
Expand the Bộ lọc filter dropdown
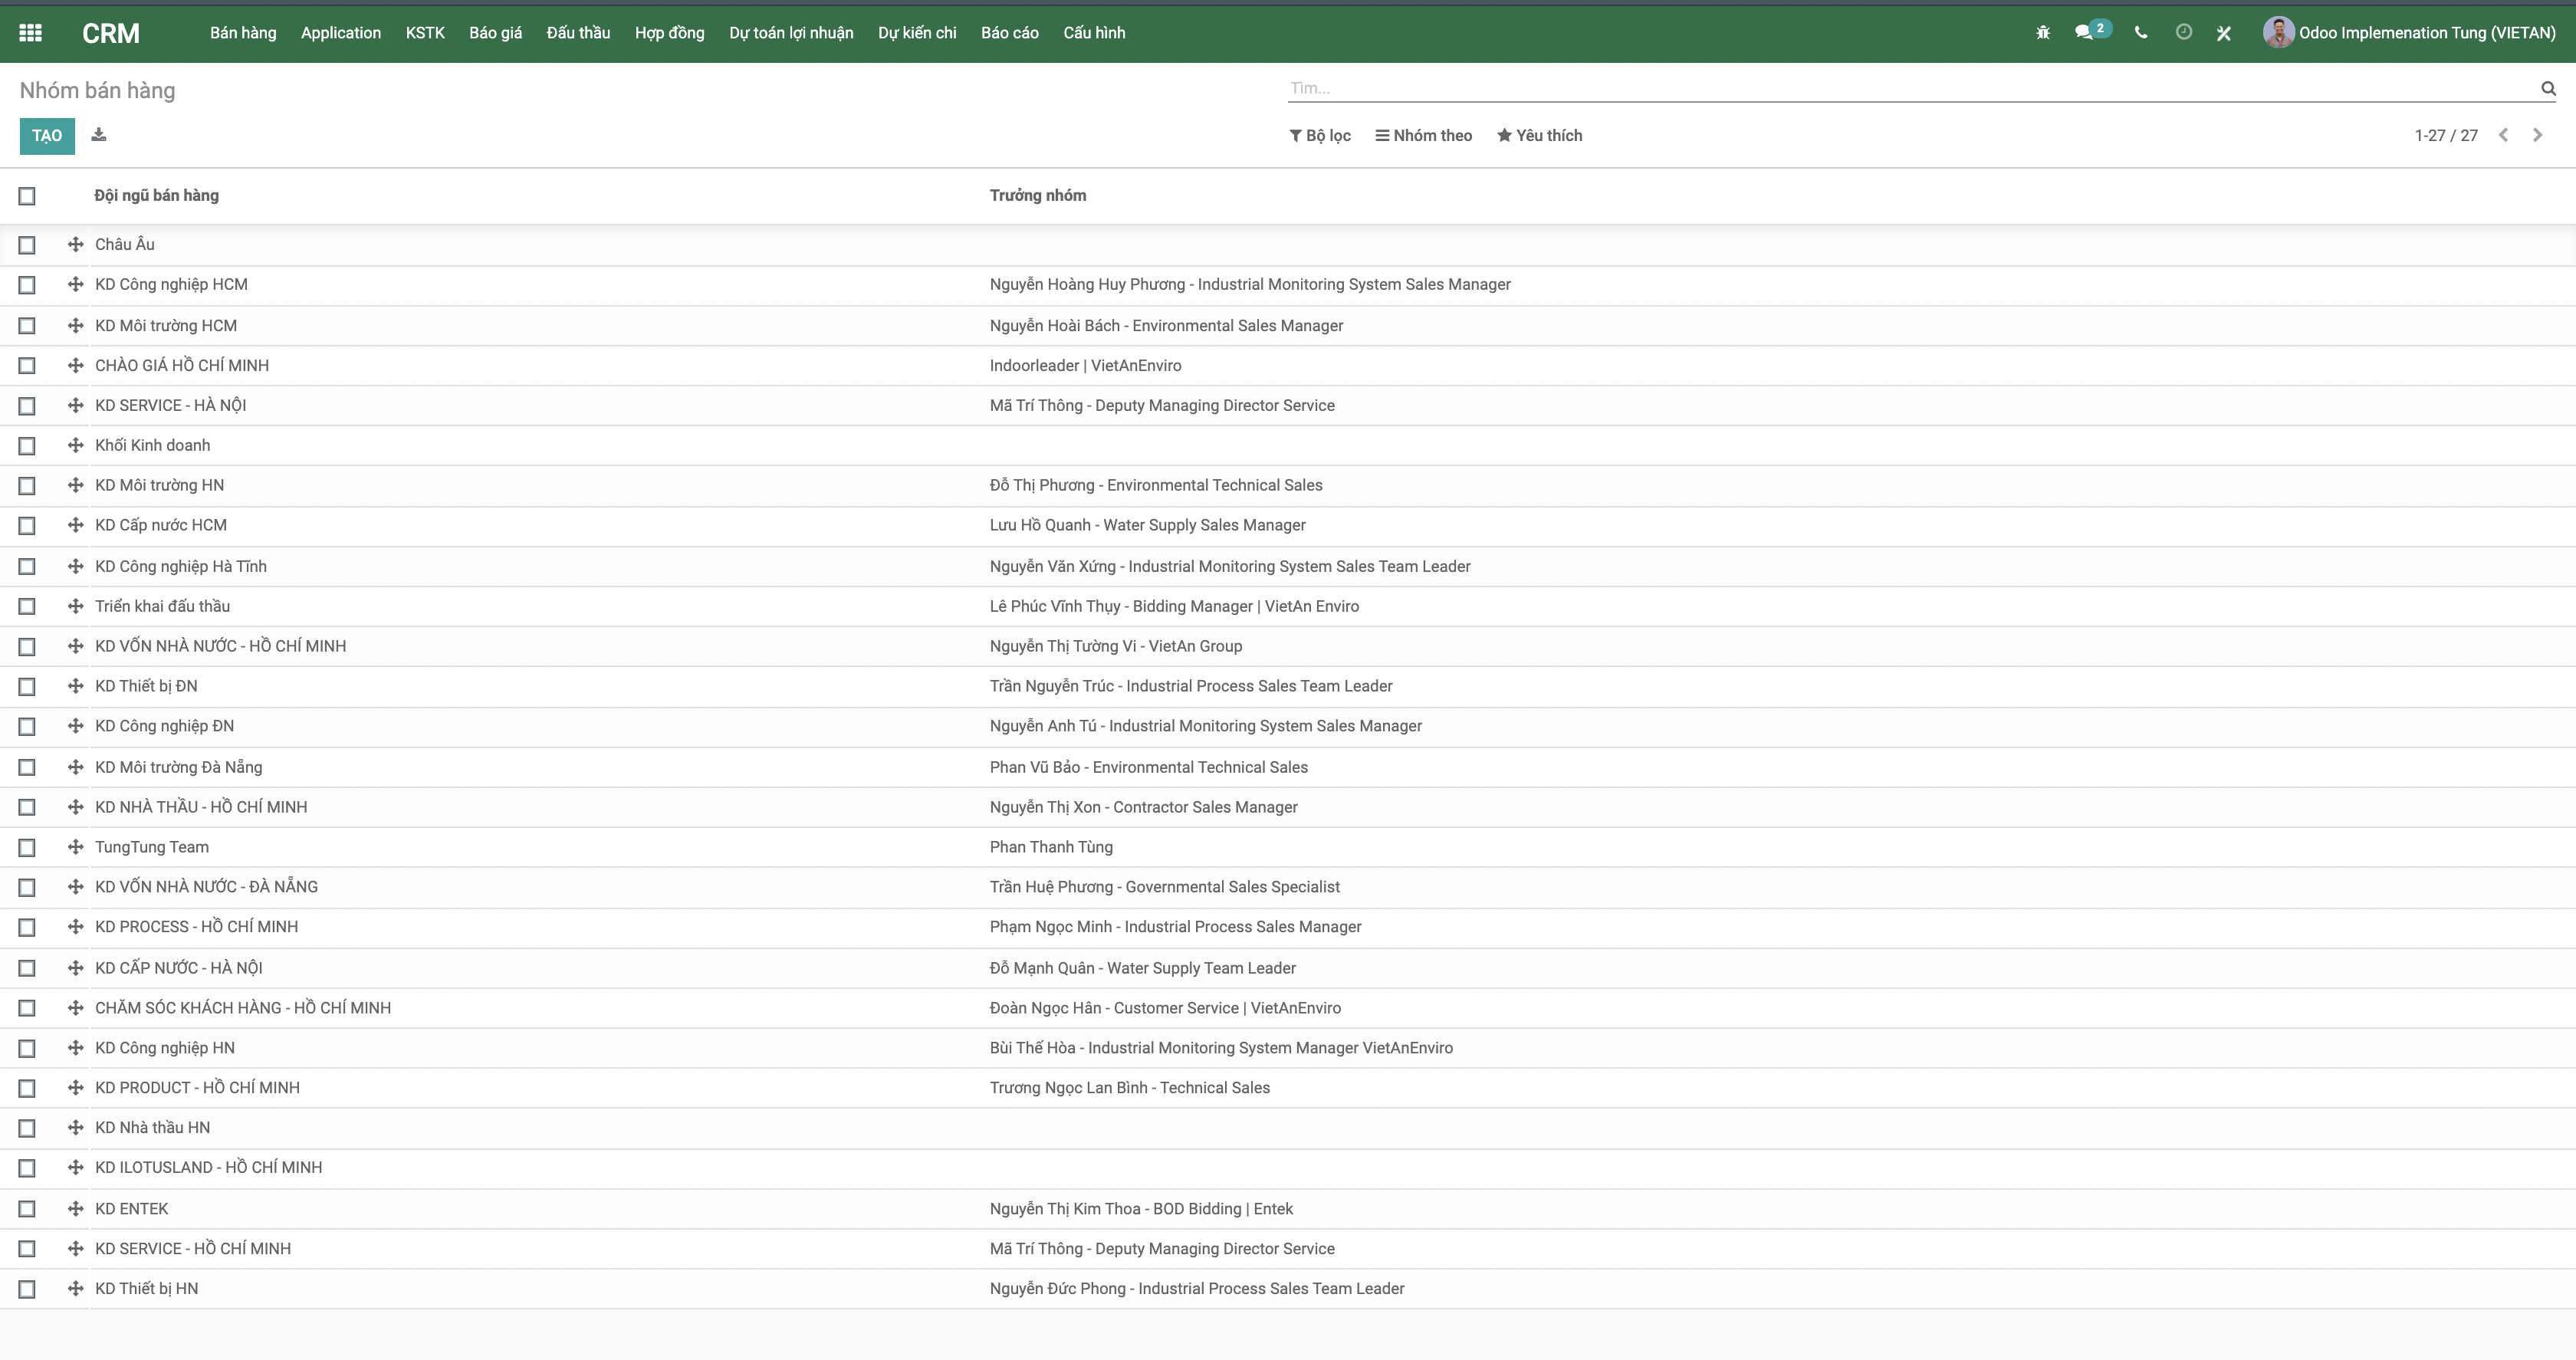[1320, 136]
